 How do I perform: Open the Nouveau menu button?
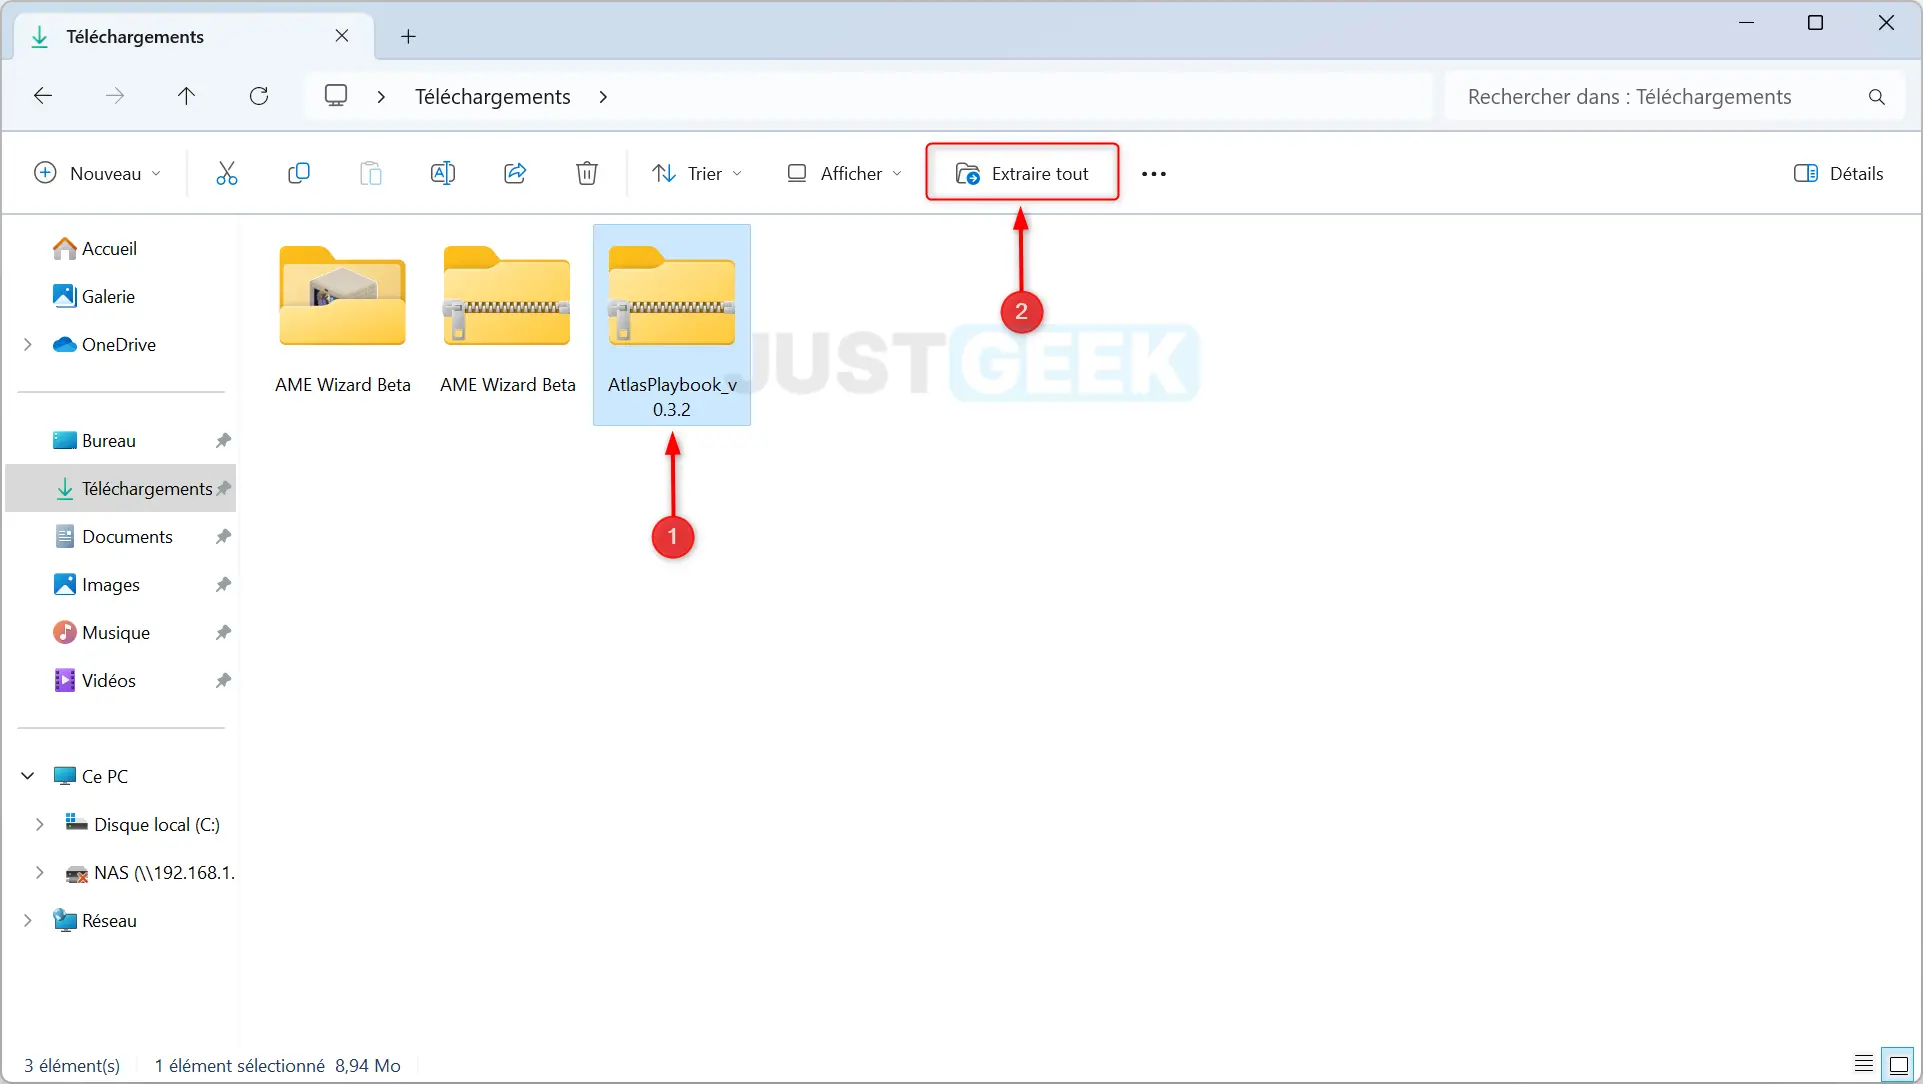tap(97, 173)
